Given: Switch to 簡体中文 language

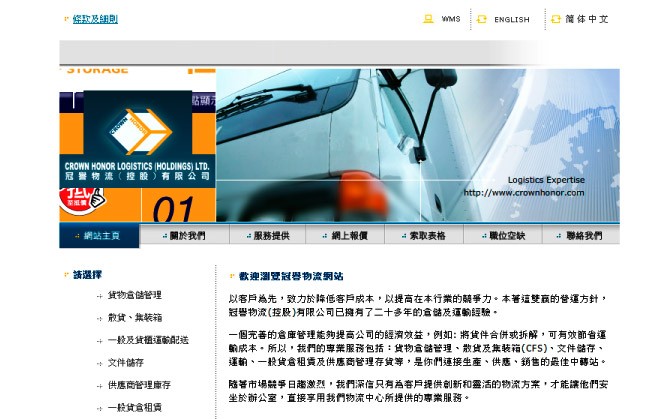Looking at the screenshot, I should click(586, 19).
